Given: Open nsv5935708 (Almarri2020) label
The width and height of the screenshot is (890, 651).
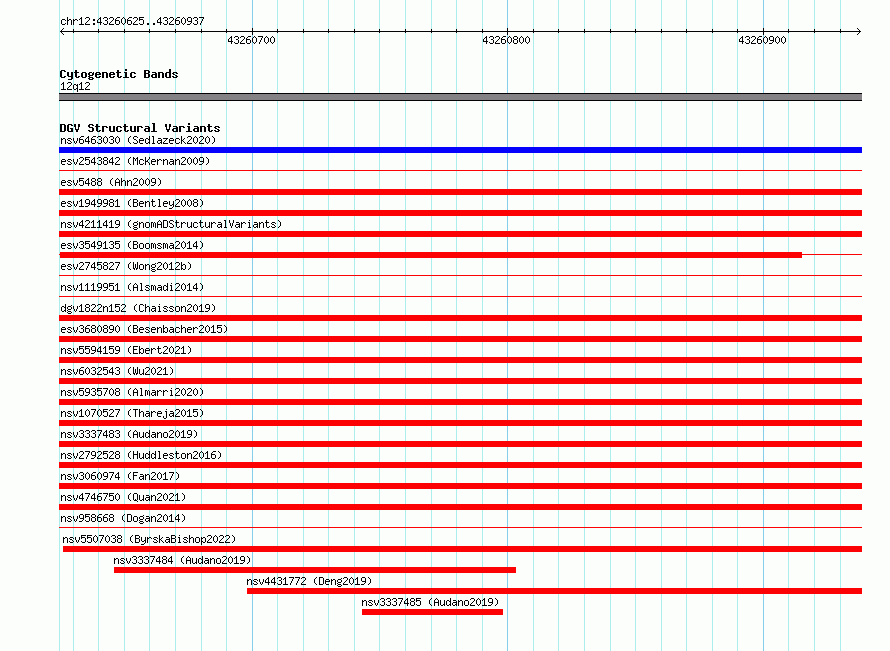Looking at the screenshot, I should [x=132, y=392].
